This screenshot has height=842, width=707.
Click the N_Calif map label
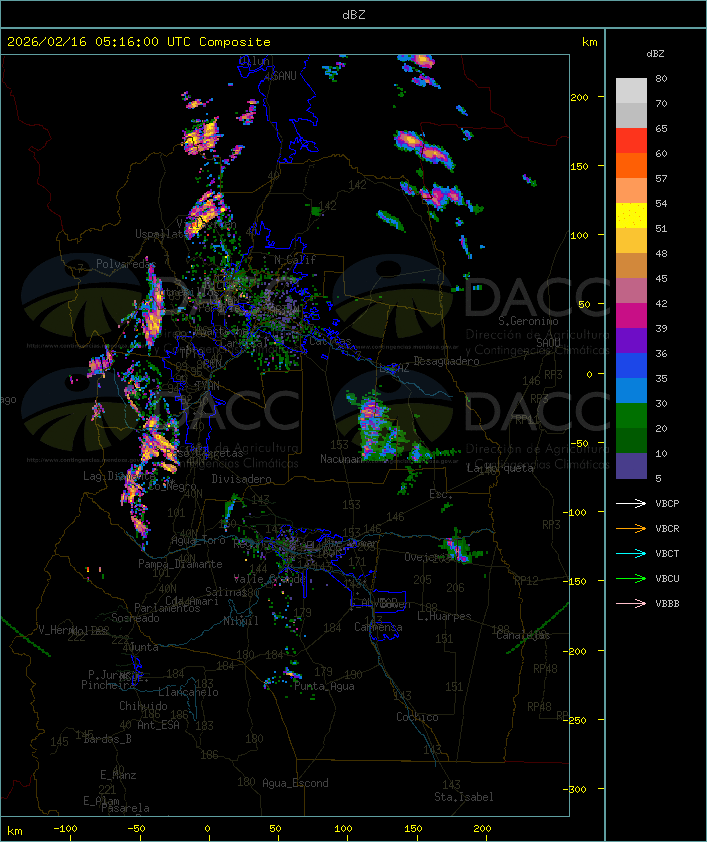pos(295,259)
